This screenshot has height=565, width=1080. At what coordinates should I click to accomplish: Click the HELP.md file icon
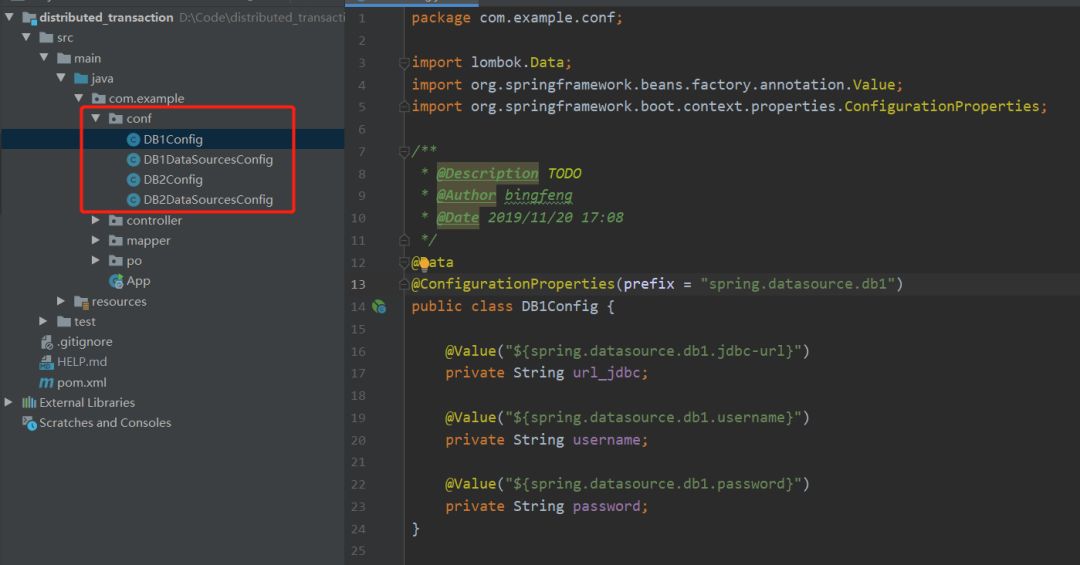46,362
